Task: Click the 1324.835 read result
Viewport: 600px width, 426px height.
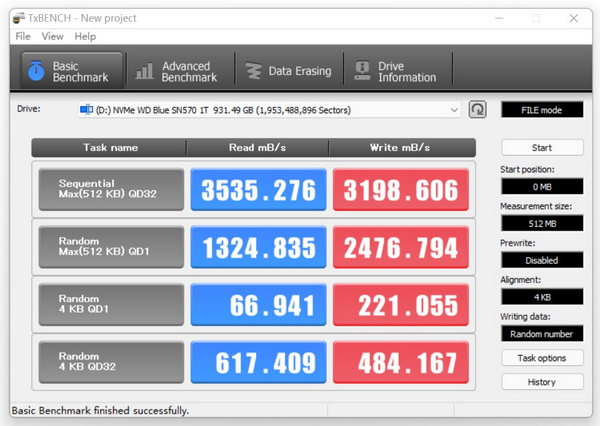Action: [x=258, y=247]
